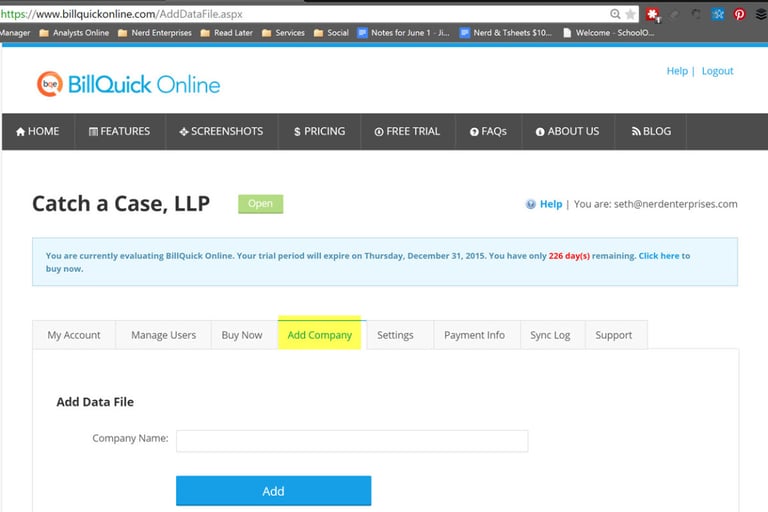Click the green Open button
This screenshot has height=512, width=768.
coord(261,204)
